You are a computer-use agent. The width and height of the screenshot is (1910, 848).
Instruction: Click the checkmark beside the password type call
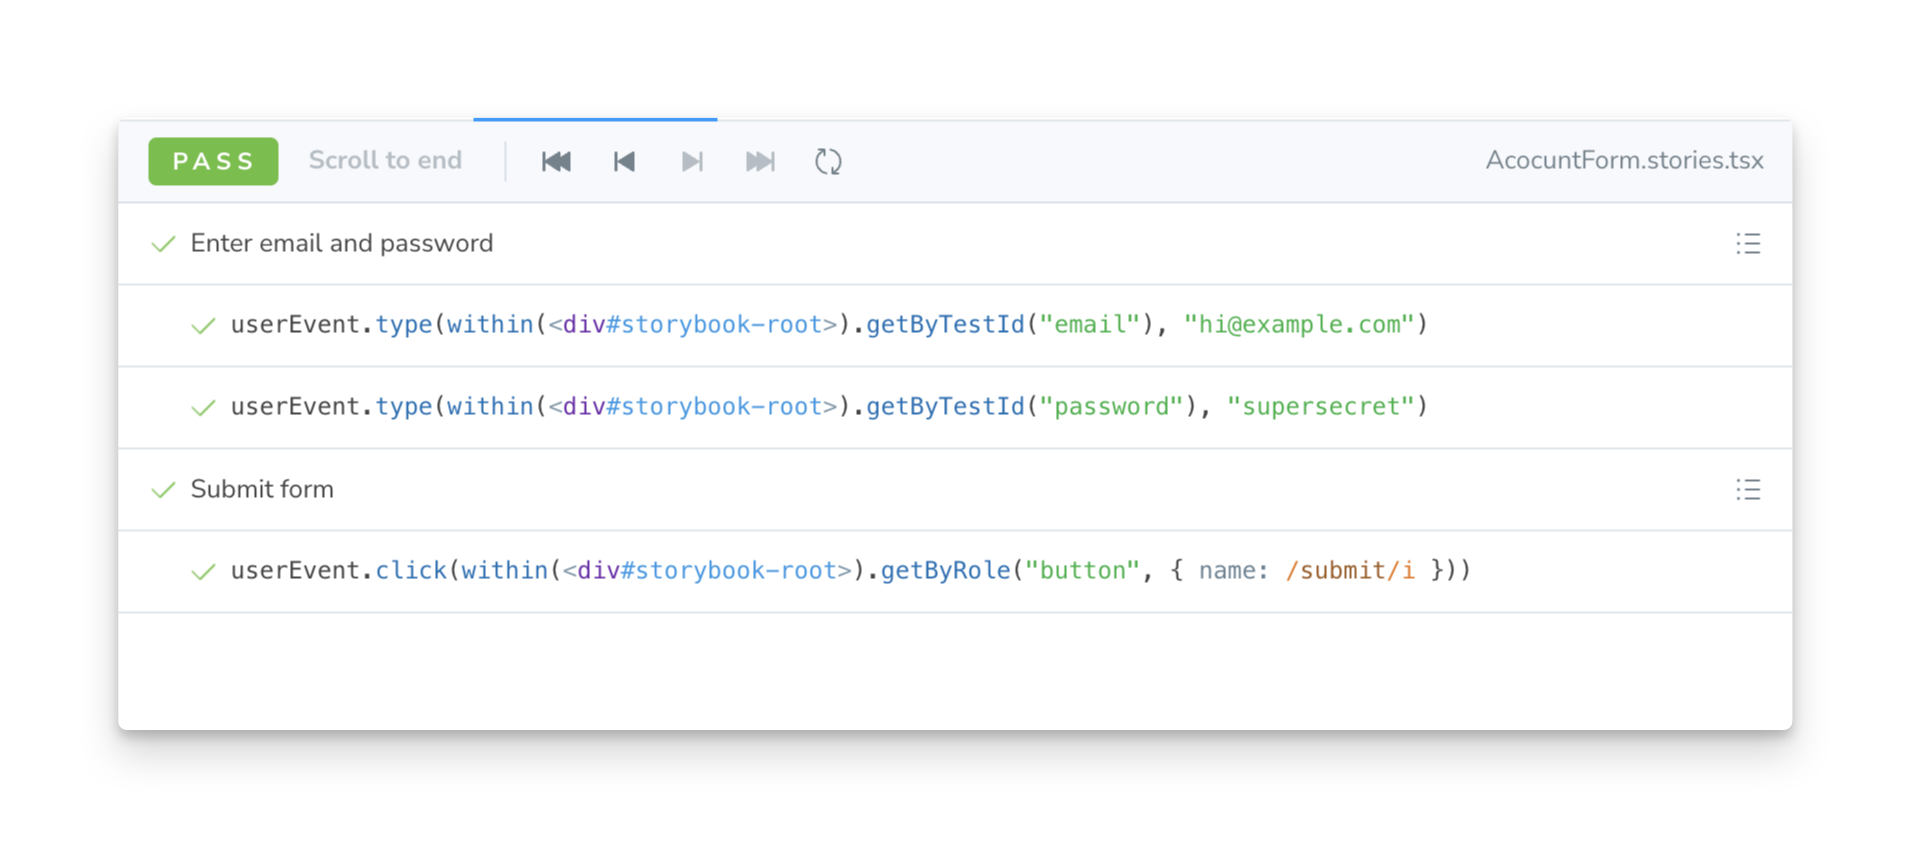(x=203, y=408)
